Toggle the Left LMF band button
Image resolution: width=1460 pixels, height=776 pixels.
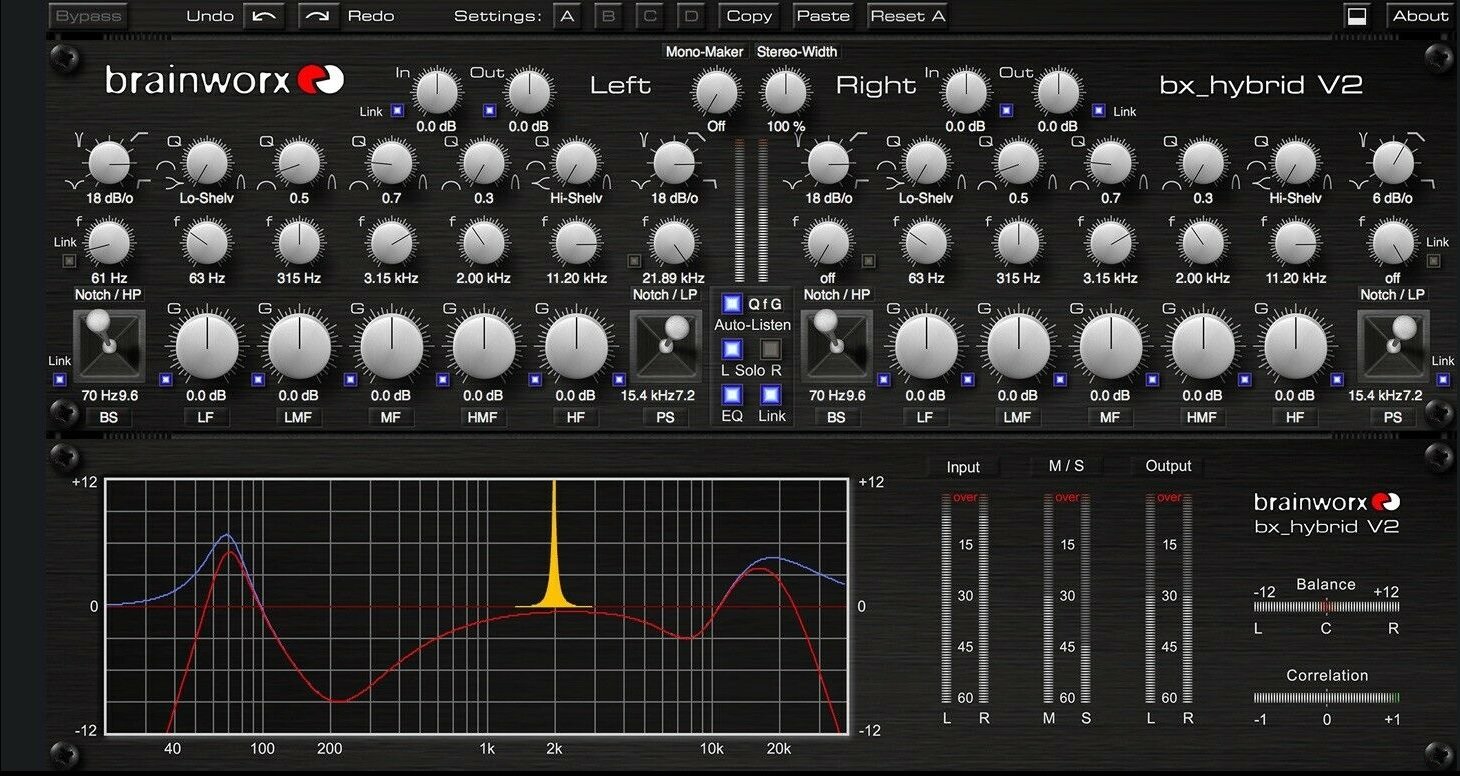[299, 417]
